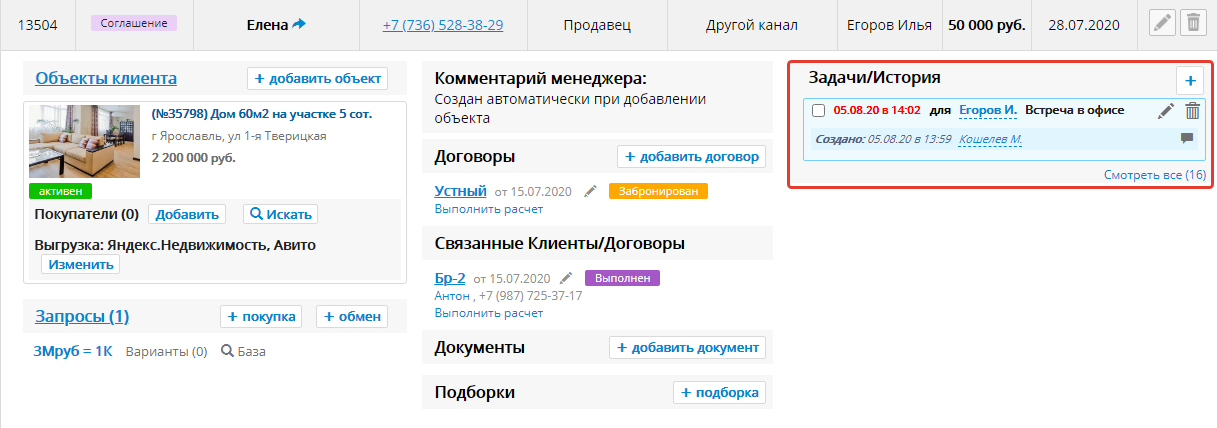
Task: Delete the Встреча в офисе task
Action: [x=1192, y=111]
